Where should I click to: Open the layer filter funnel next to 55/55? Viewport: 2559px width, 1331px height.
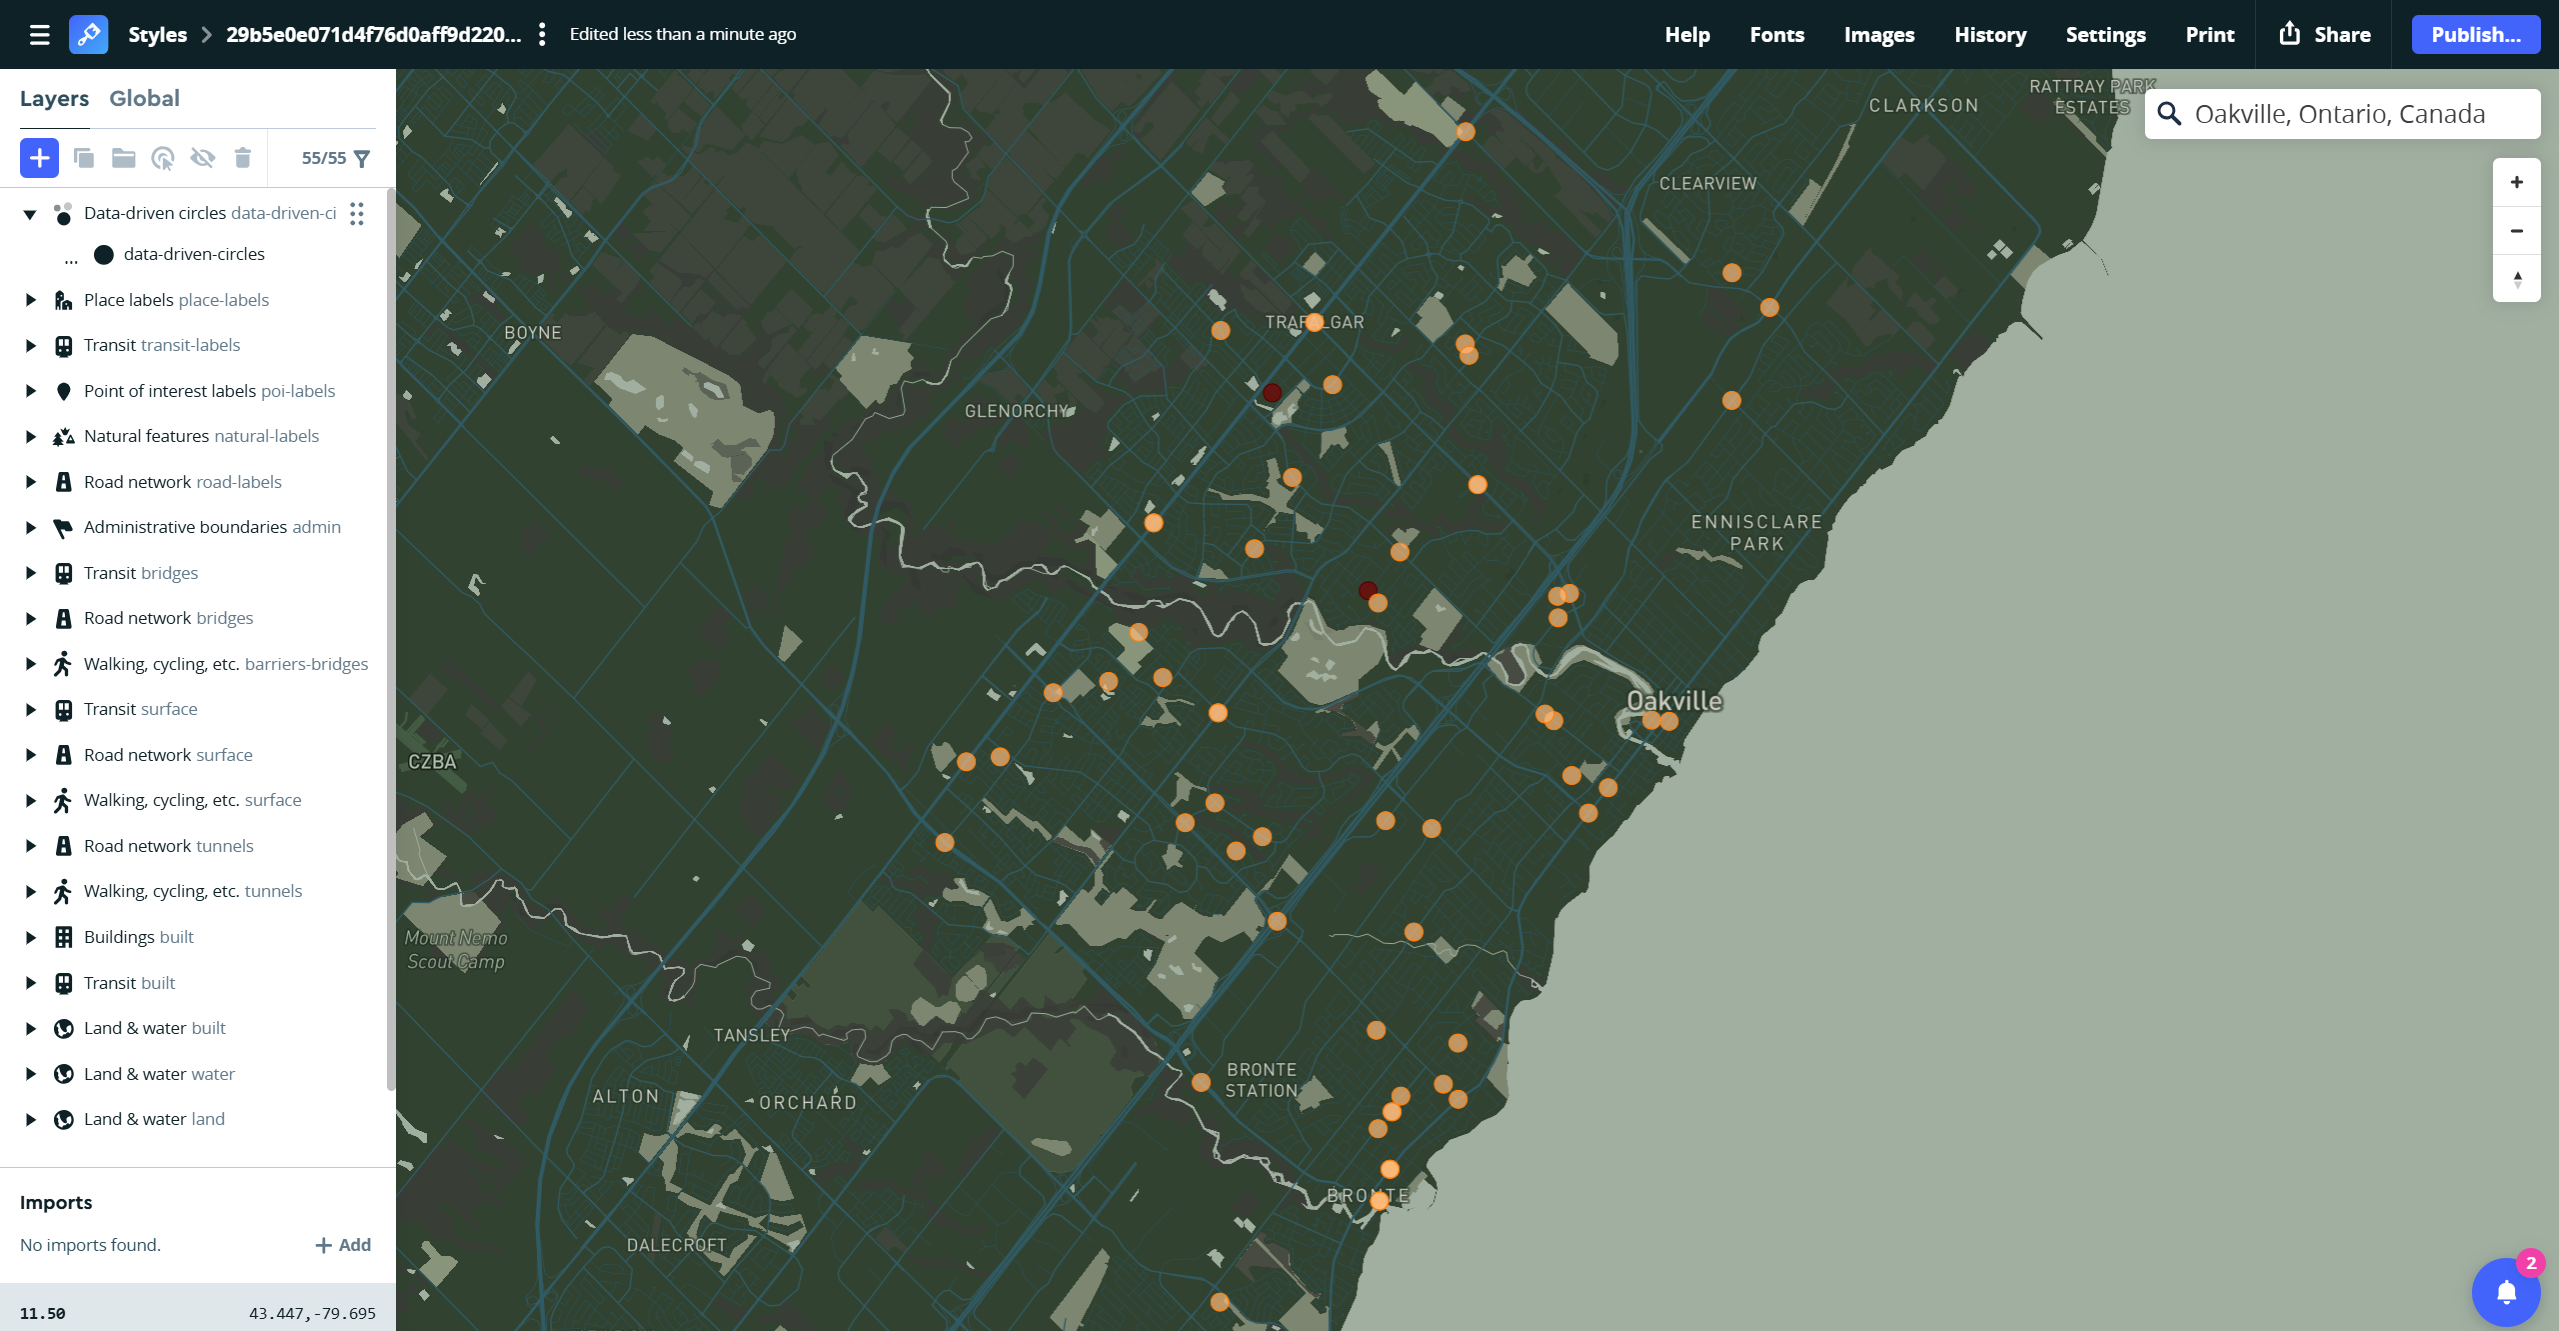click(x=362, y=157)
